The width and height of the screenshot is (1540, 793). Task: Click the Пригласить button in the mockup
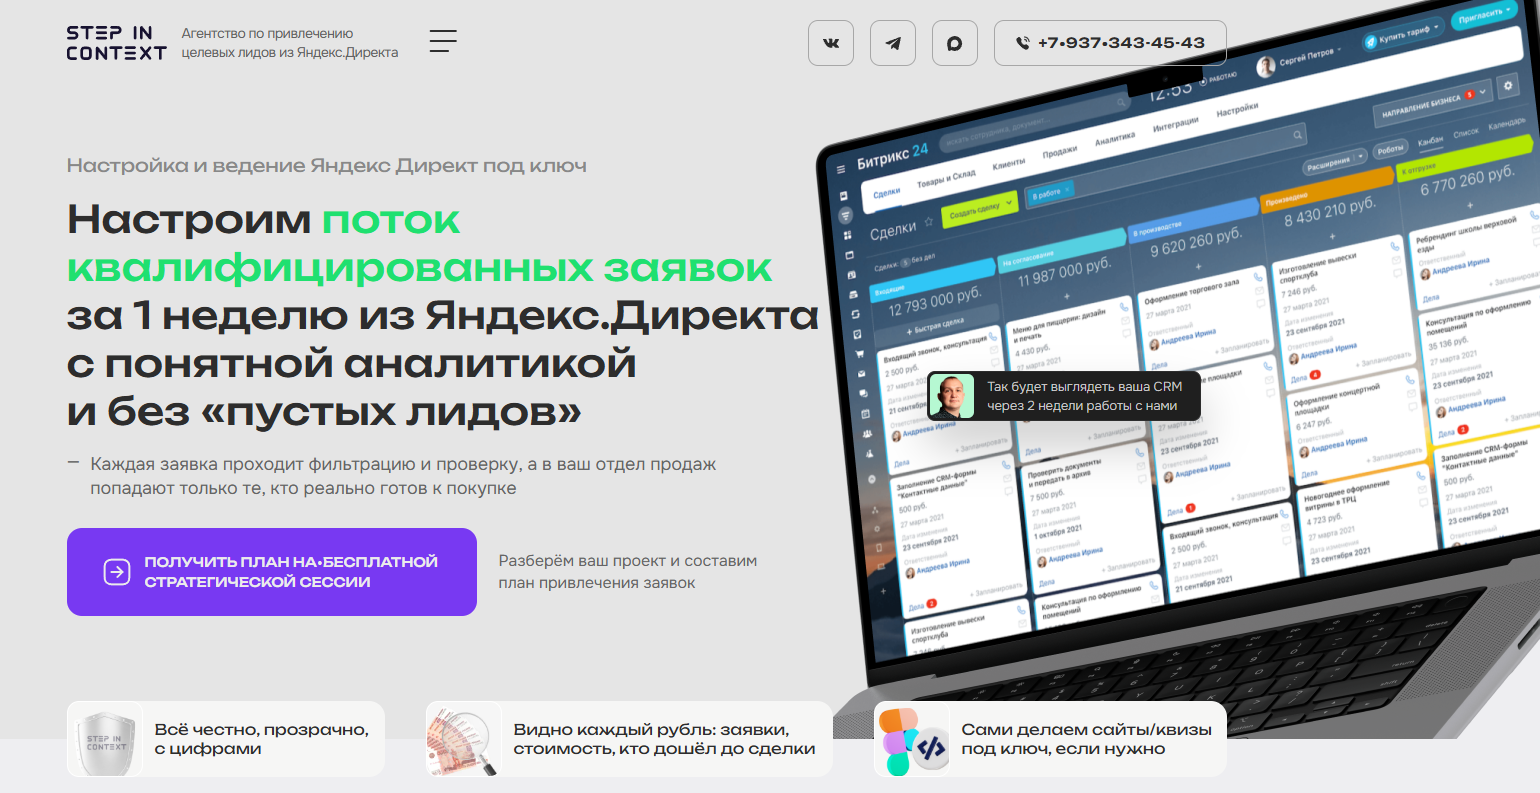(x=1487, y=13)
